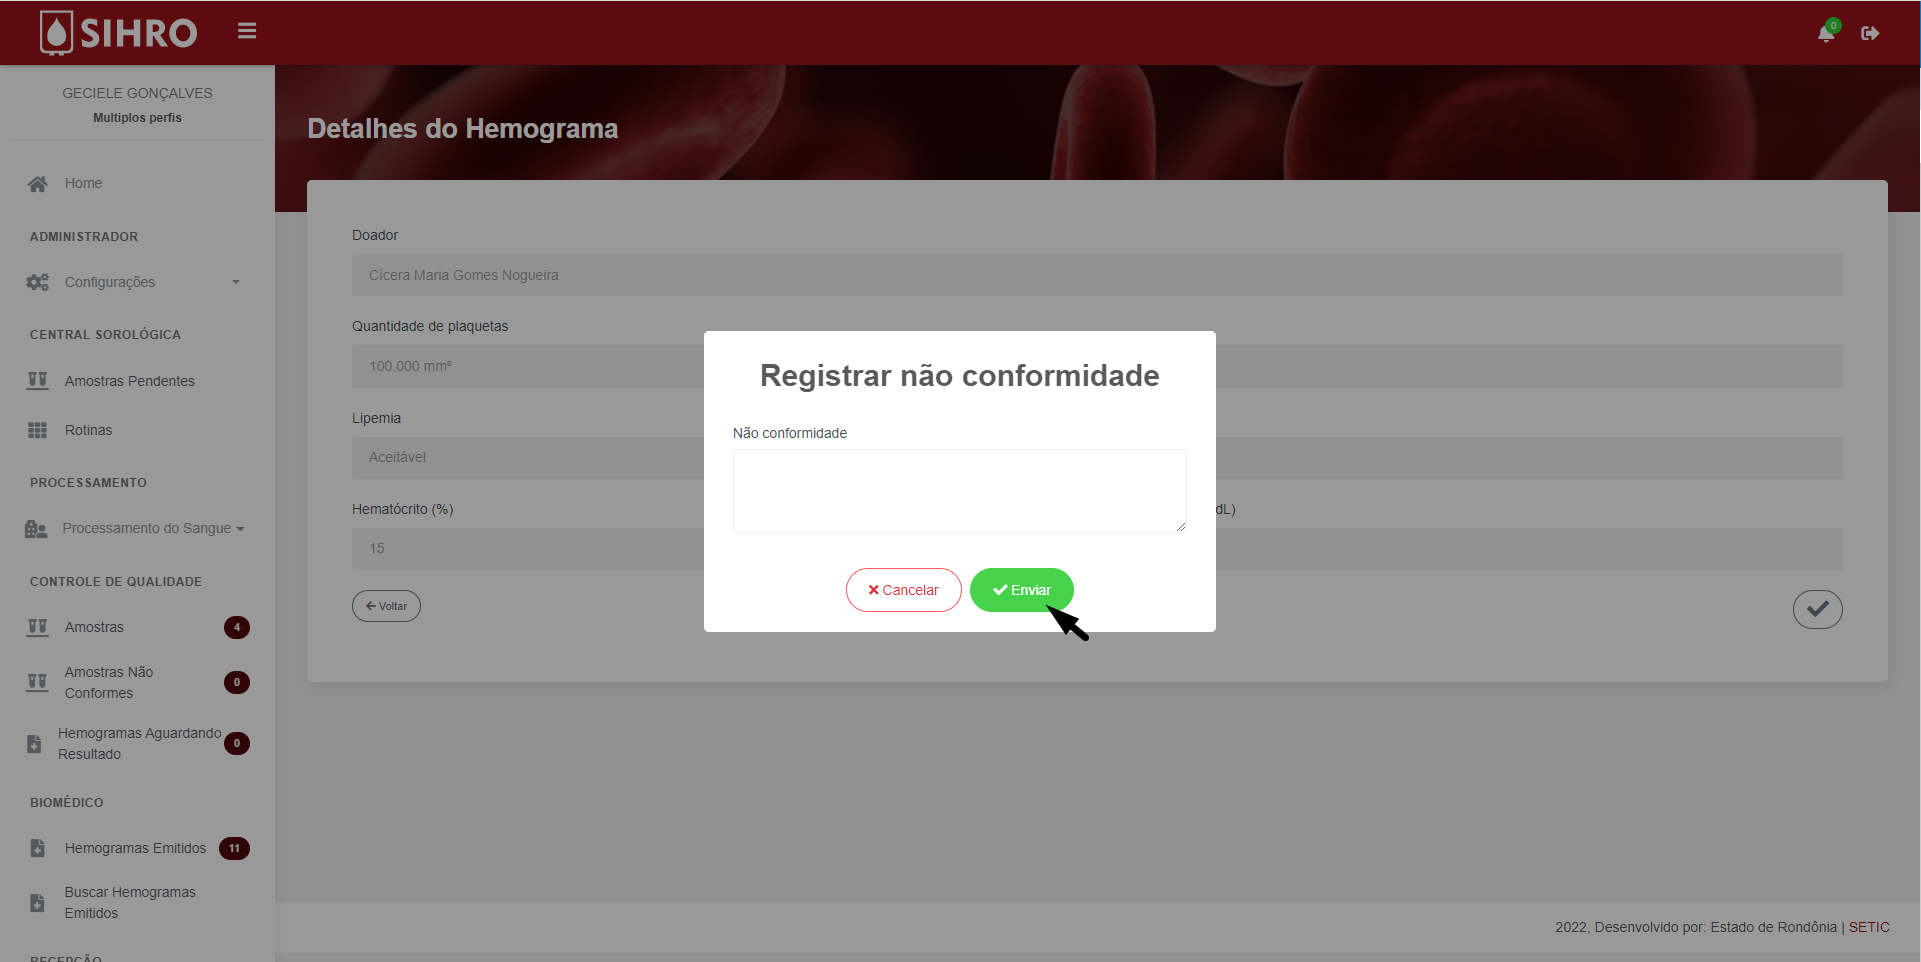1921x962 pixels.
Task: Click the Amostras Pendentes test tube icon
Action: point(37,381)
